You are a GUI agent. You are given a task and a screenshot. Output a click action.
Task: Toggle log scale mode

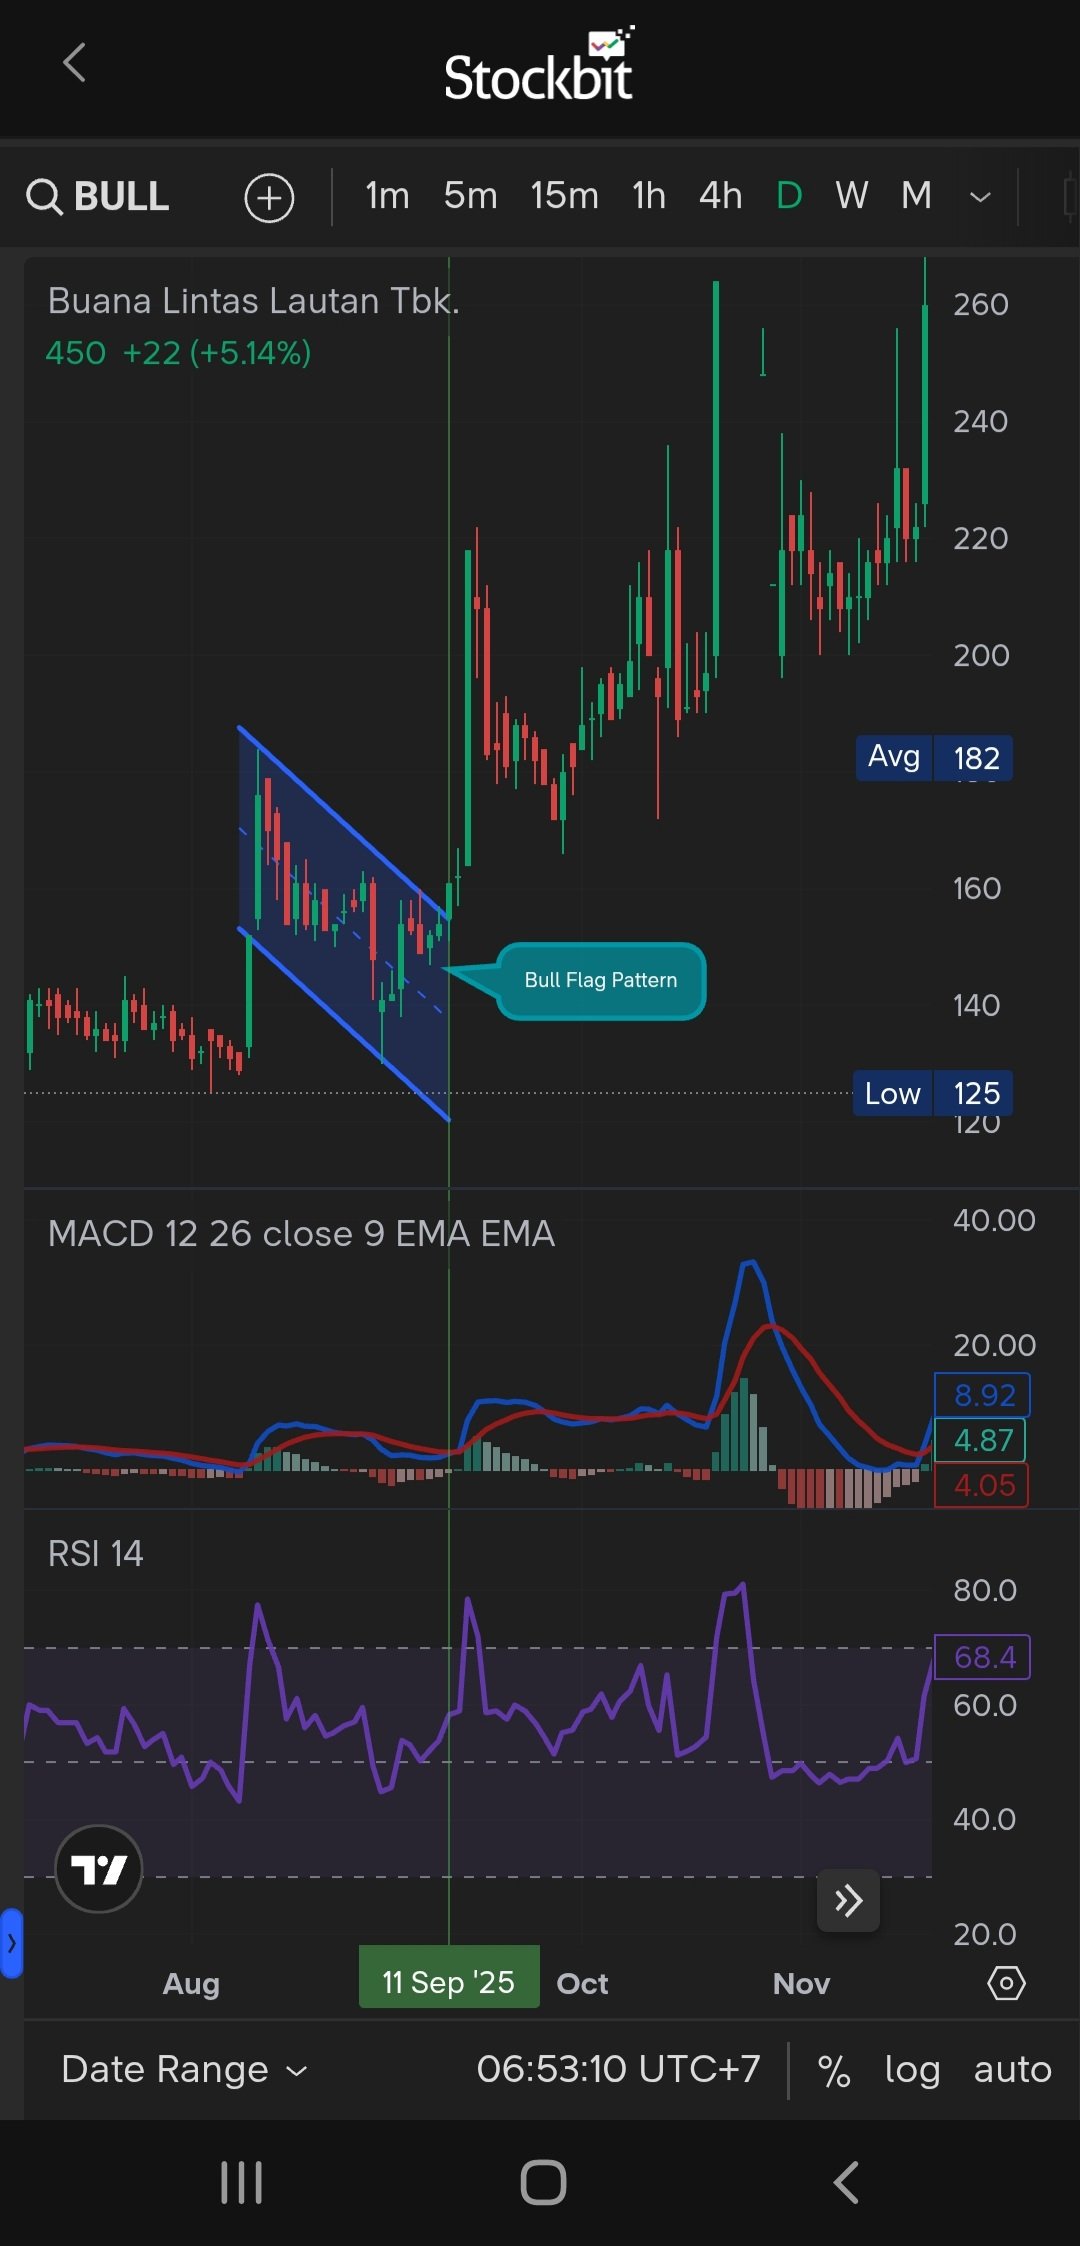click(912, 2070)
